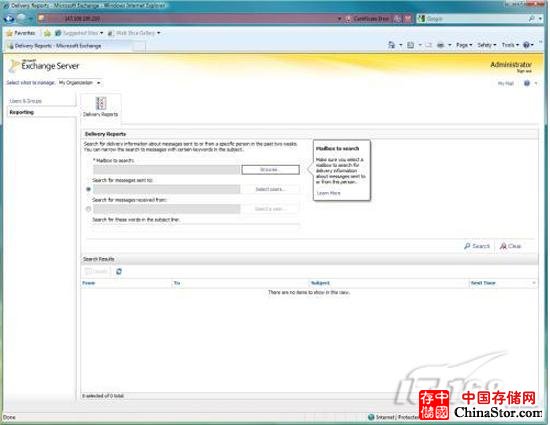Click the browser Forward arrow button
The image size is (550, 425).
22,18
